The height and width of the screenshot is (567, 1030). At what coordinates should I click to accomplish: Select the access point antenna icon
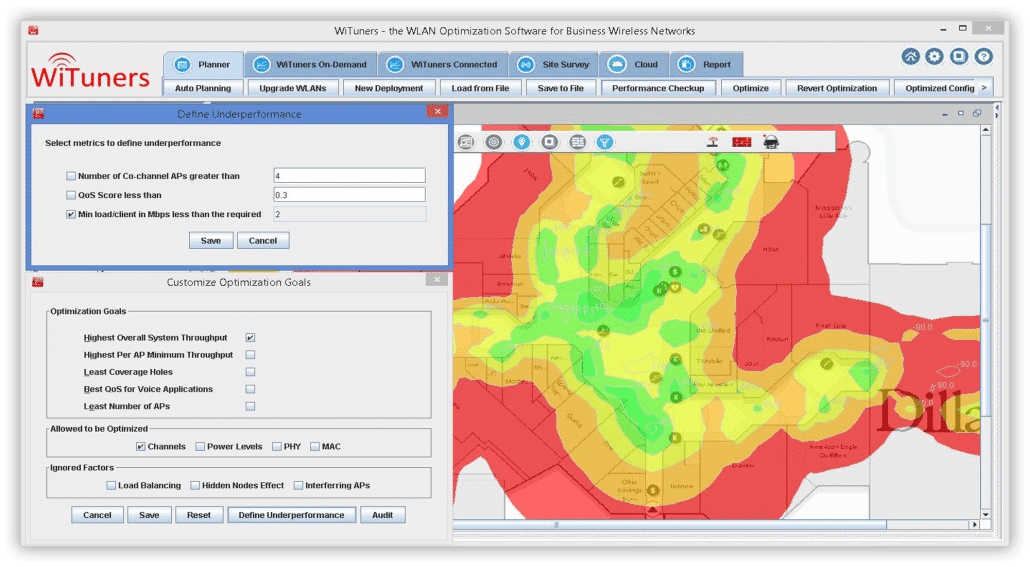tap(712, 142)
